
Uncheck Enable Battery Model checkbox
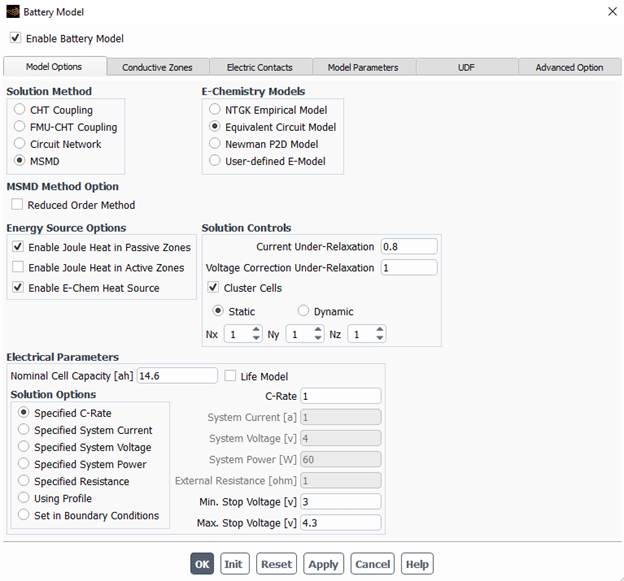(x=15, y=38)
